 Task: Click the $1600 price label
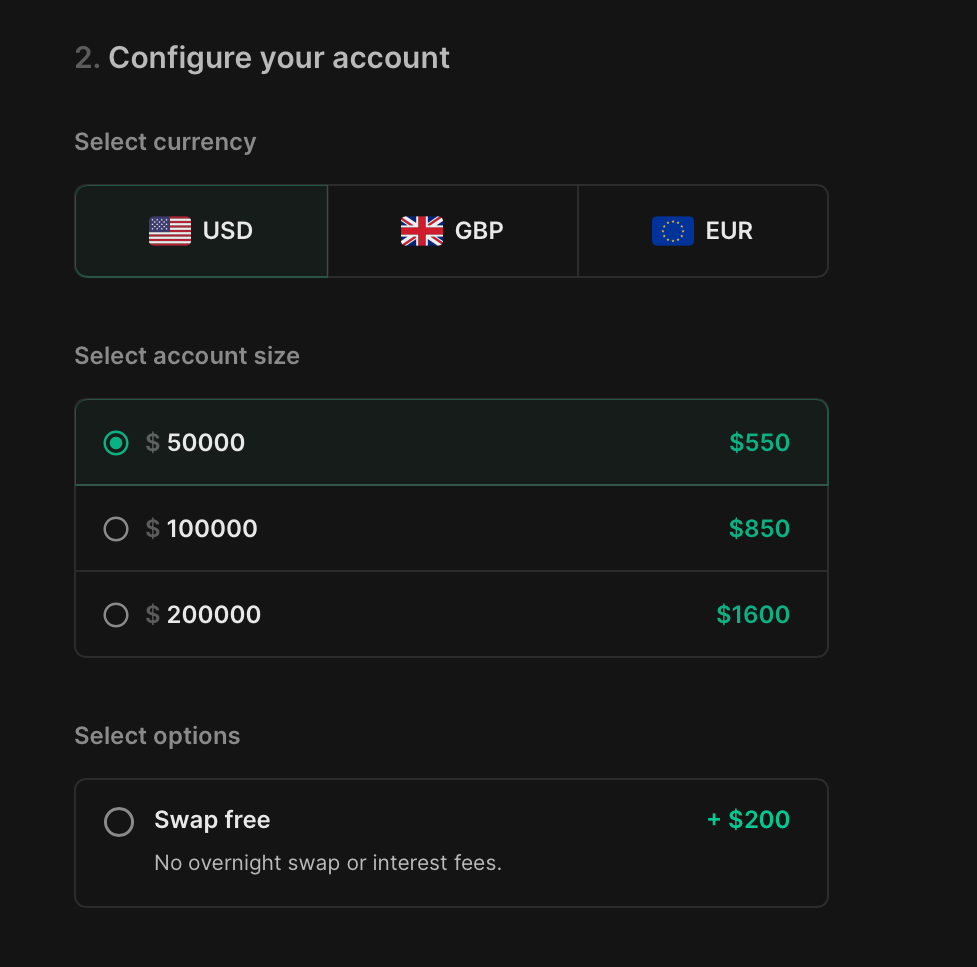pos(752,615)
